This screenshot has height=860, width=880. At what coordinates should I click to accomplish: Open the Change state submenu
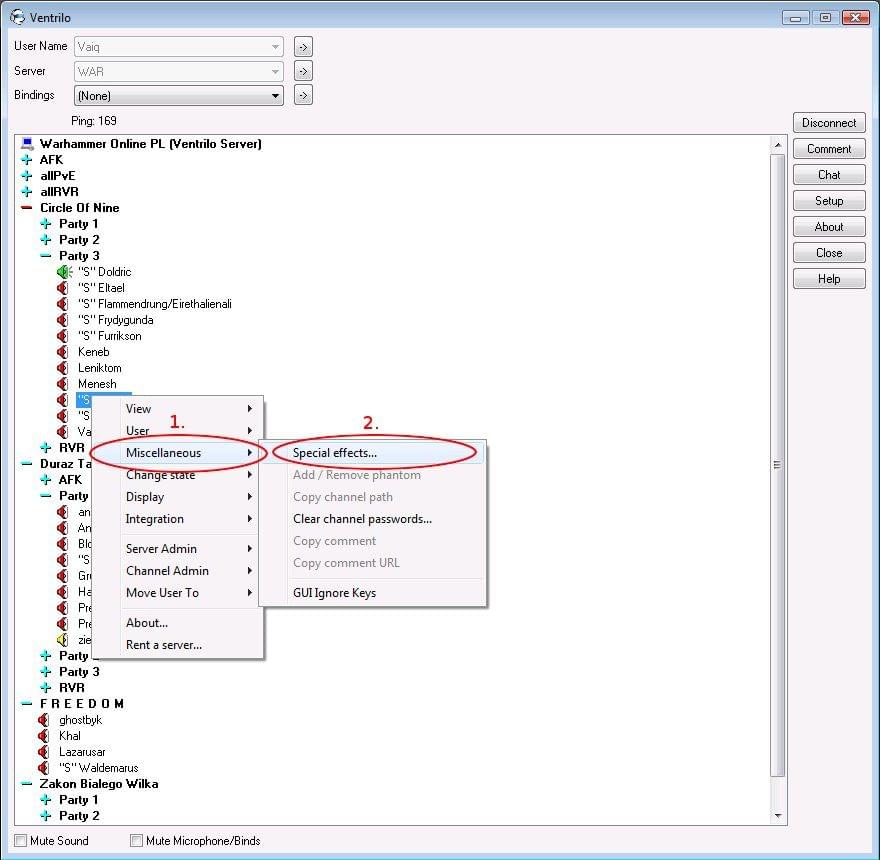177,475
